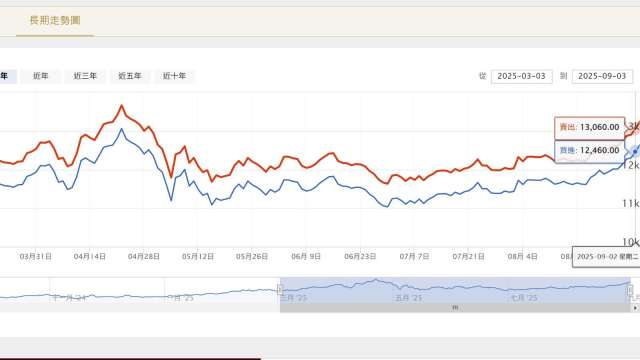Screen dimensions: 640x360
Task: Click the 買進 12,460.00 tooltip box
Action: click(589, 151)
